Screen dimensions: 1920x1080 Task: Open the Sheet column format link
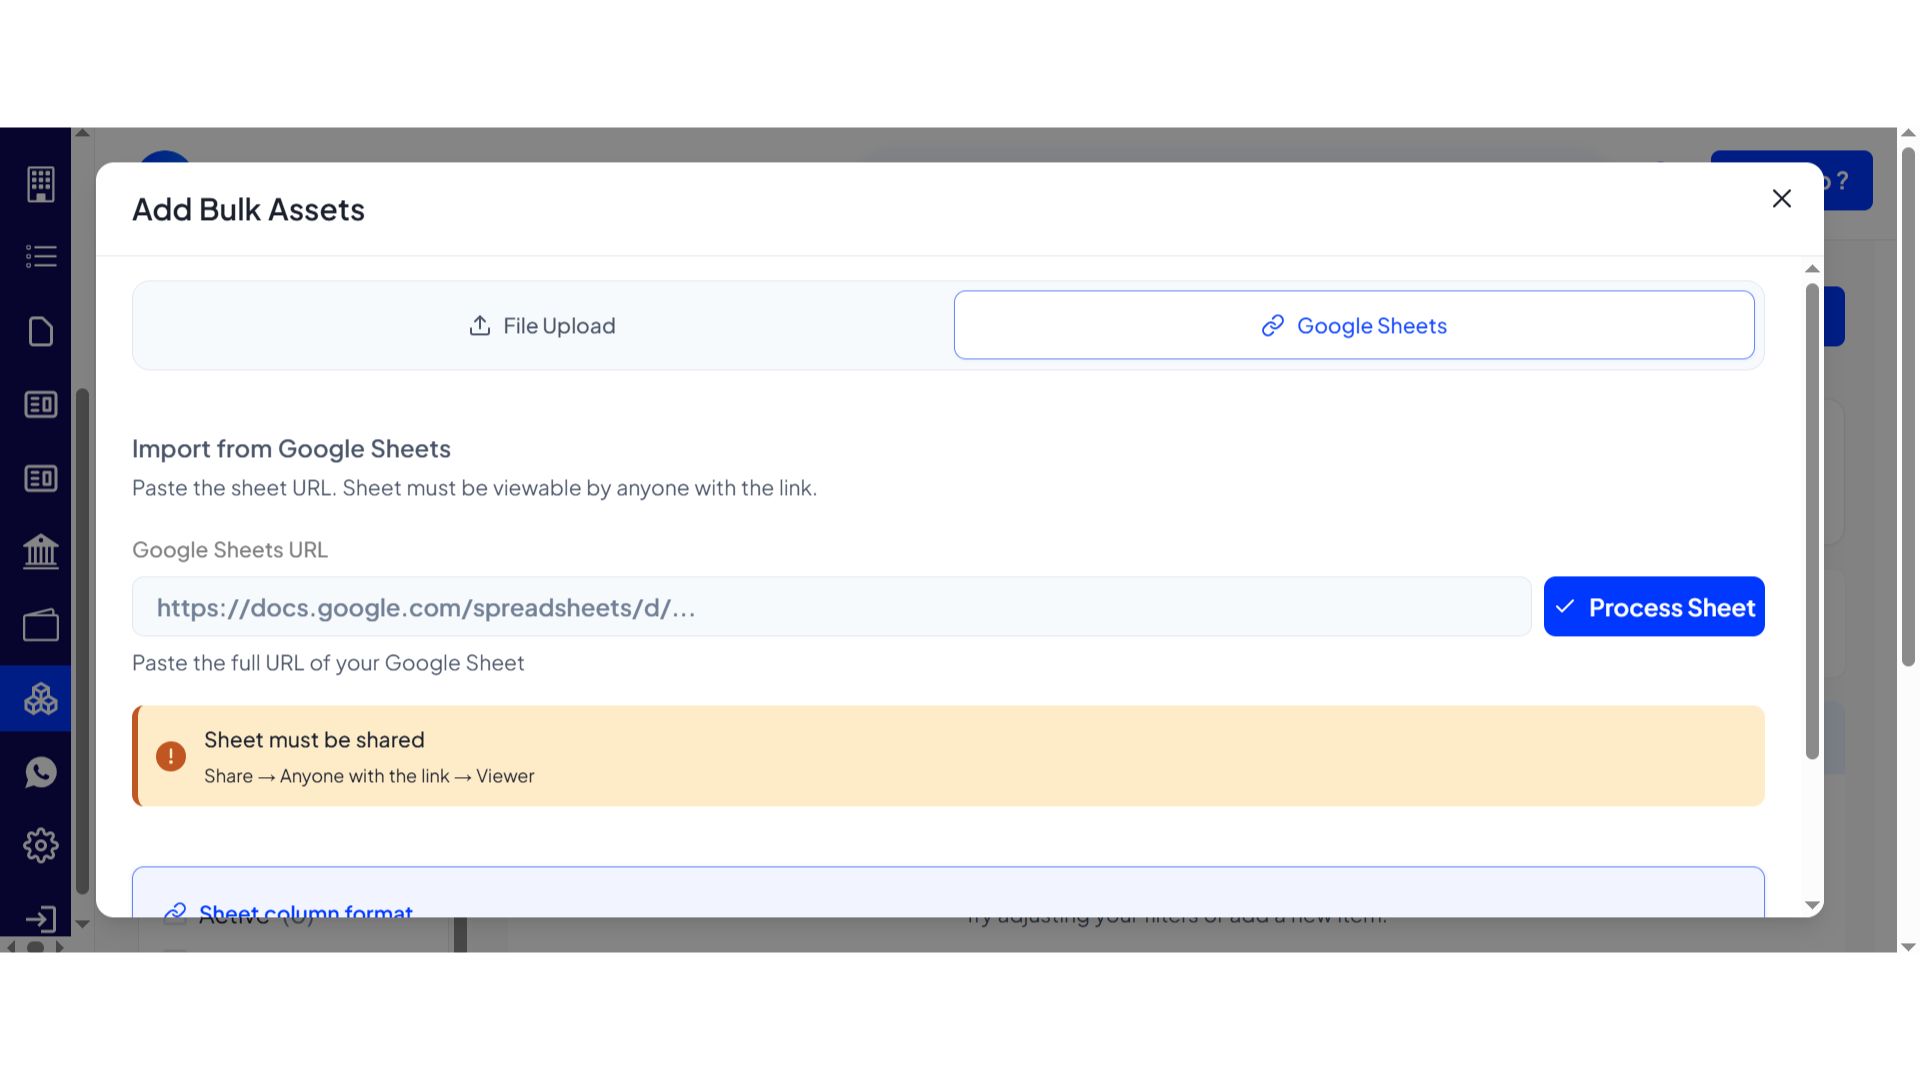point(305,911)
